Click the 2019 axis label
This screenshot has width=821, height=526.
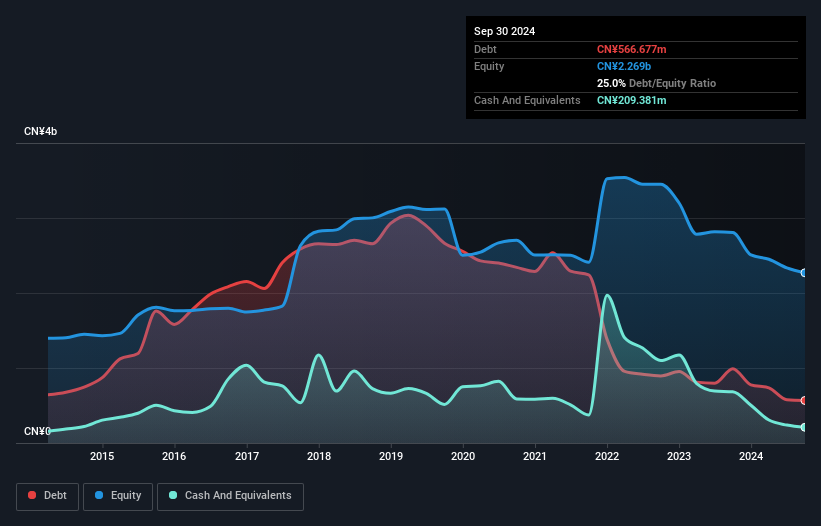[x=391, y=456]
